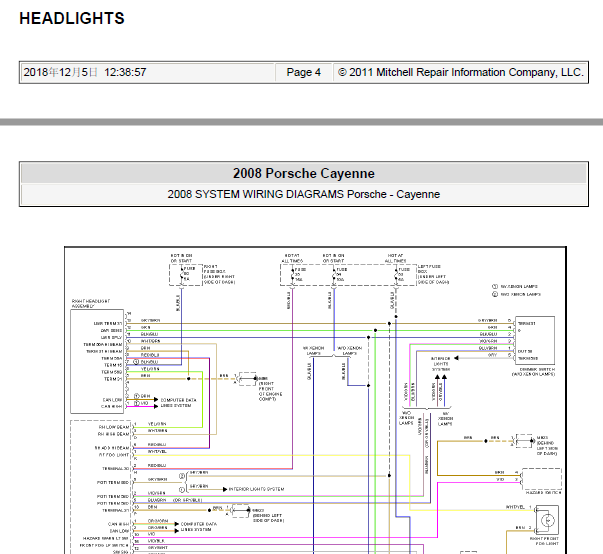Screen dimensions: 603x554
Task: Click the Dimmer Switch component box
Action: [535, 340]
